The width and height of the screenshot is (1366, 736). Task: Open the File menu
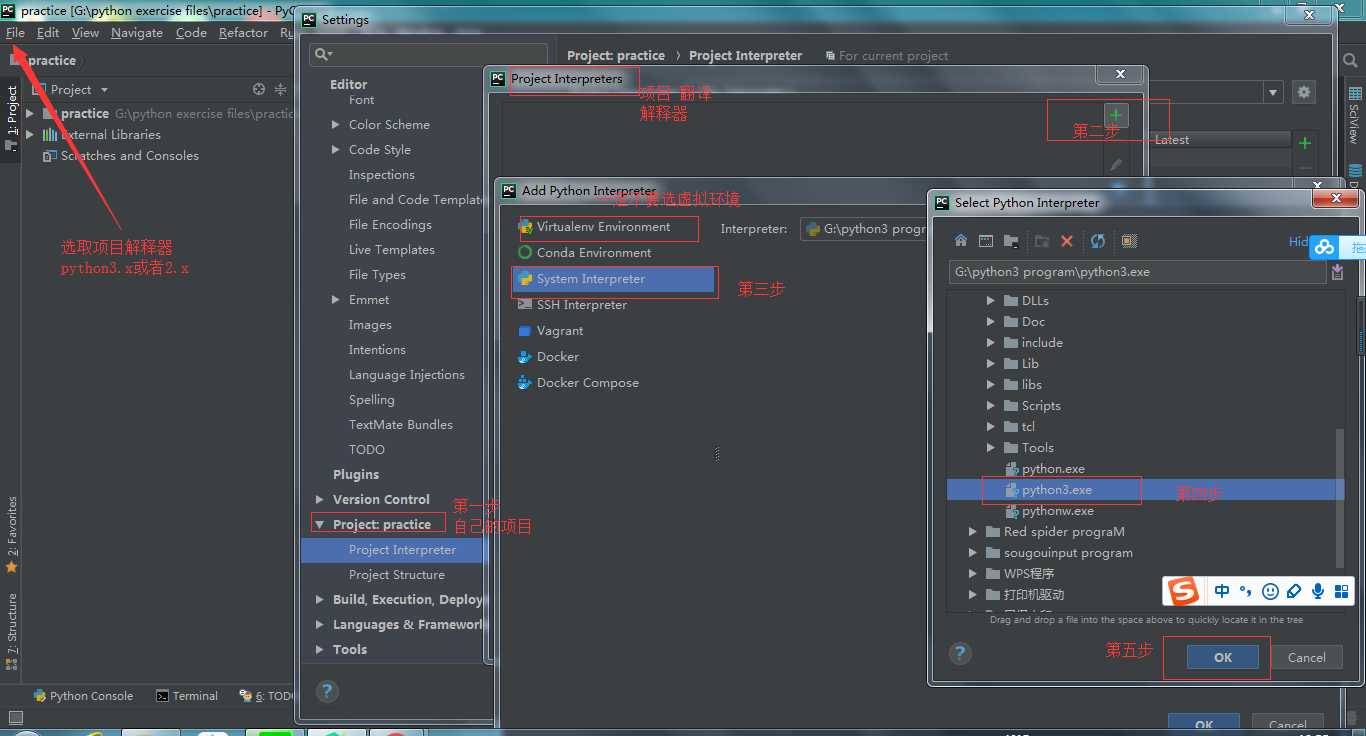click(15, 33)
